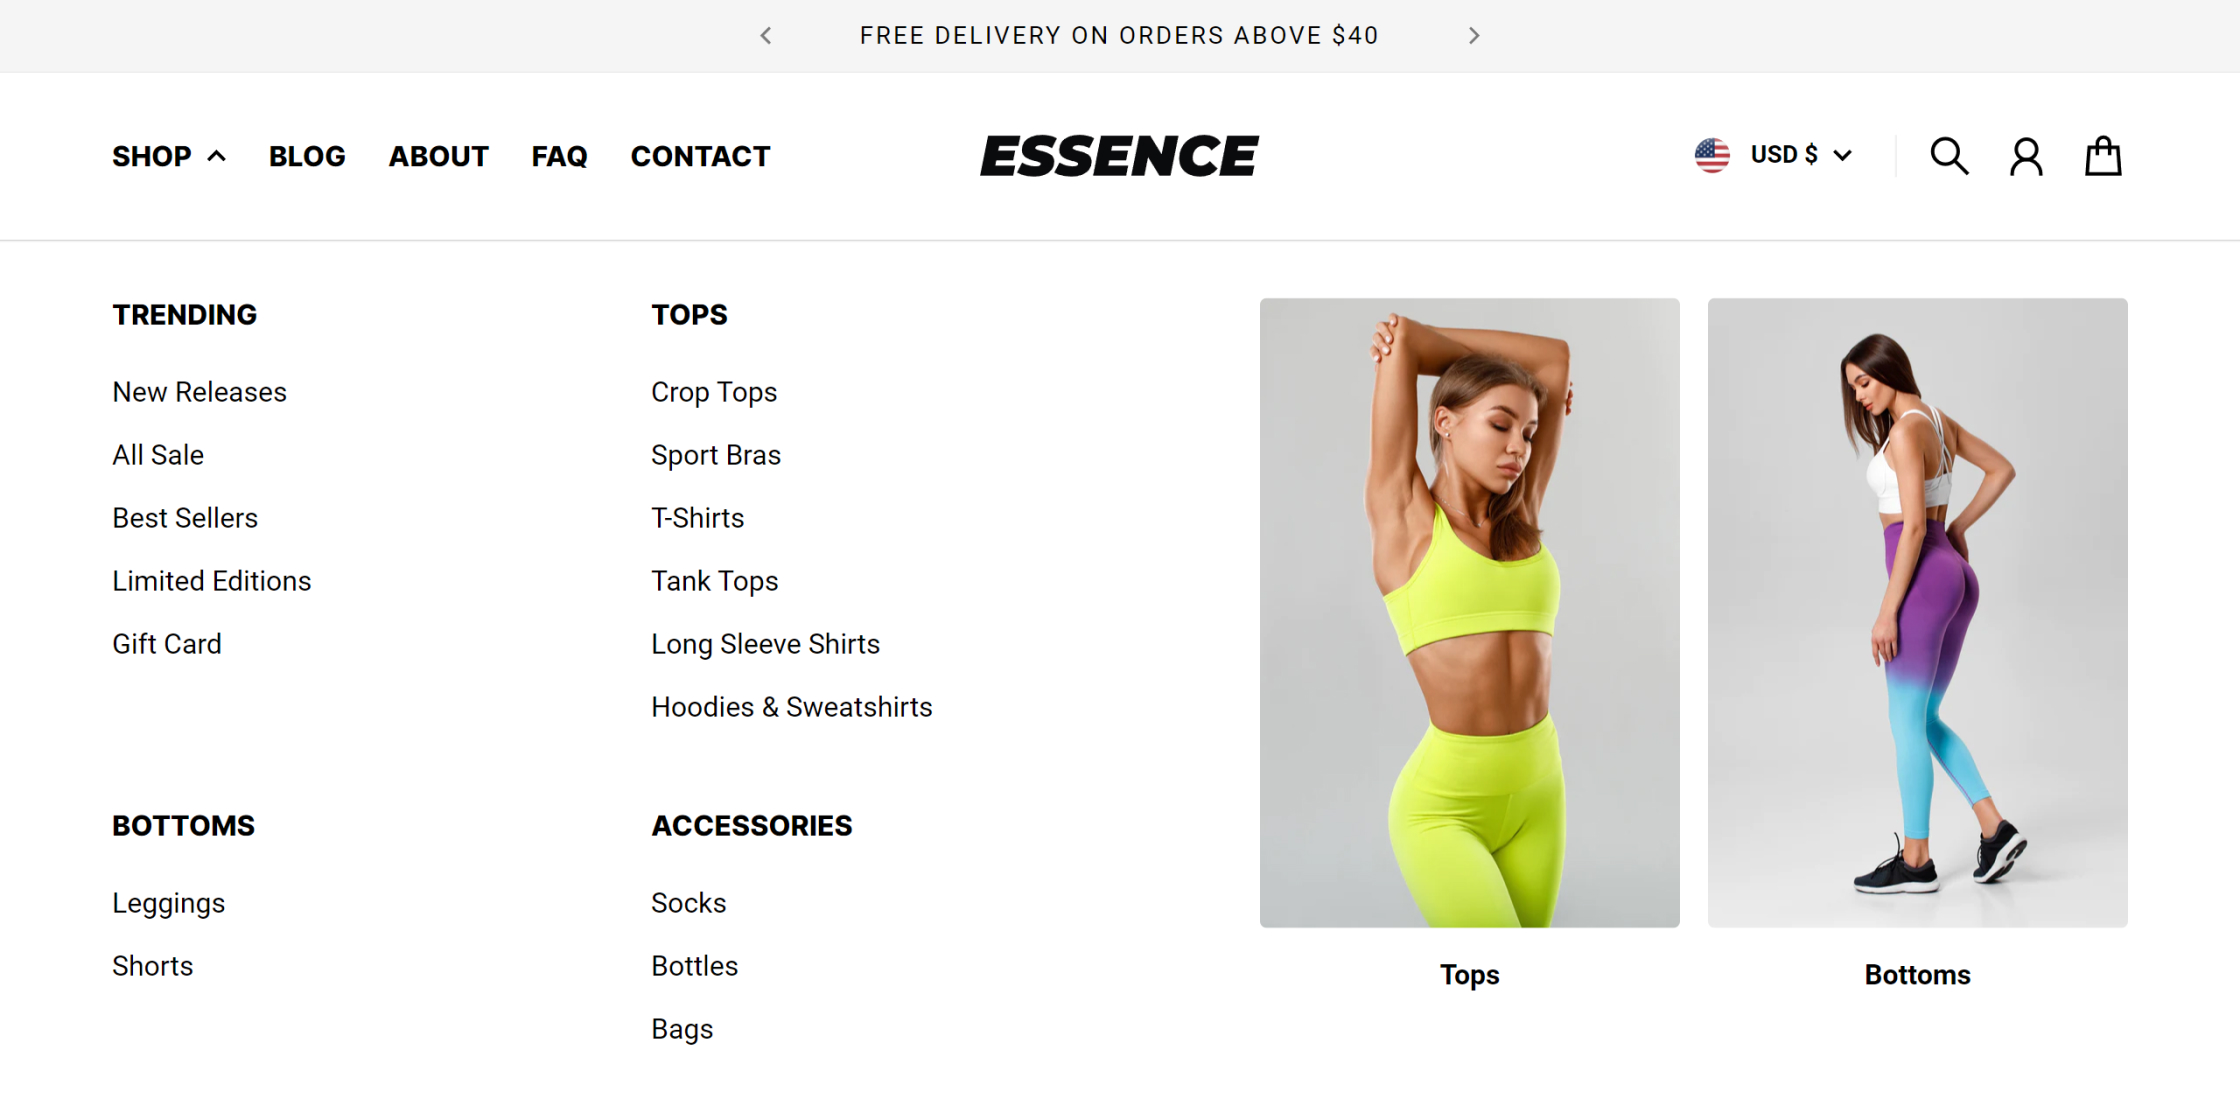Image resolution: width=2240 pixels, height=1120 pixels.
Task: Go to the BLOG menu item
Action: coord(307,156)
